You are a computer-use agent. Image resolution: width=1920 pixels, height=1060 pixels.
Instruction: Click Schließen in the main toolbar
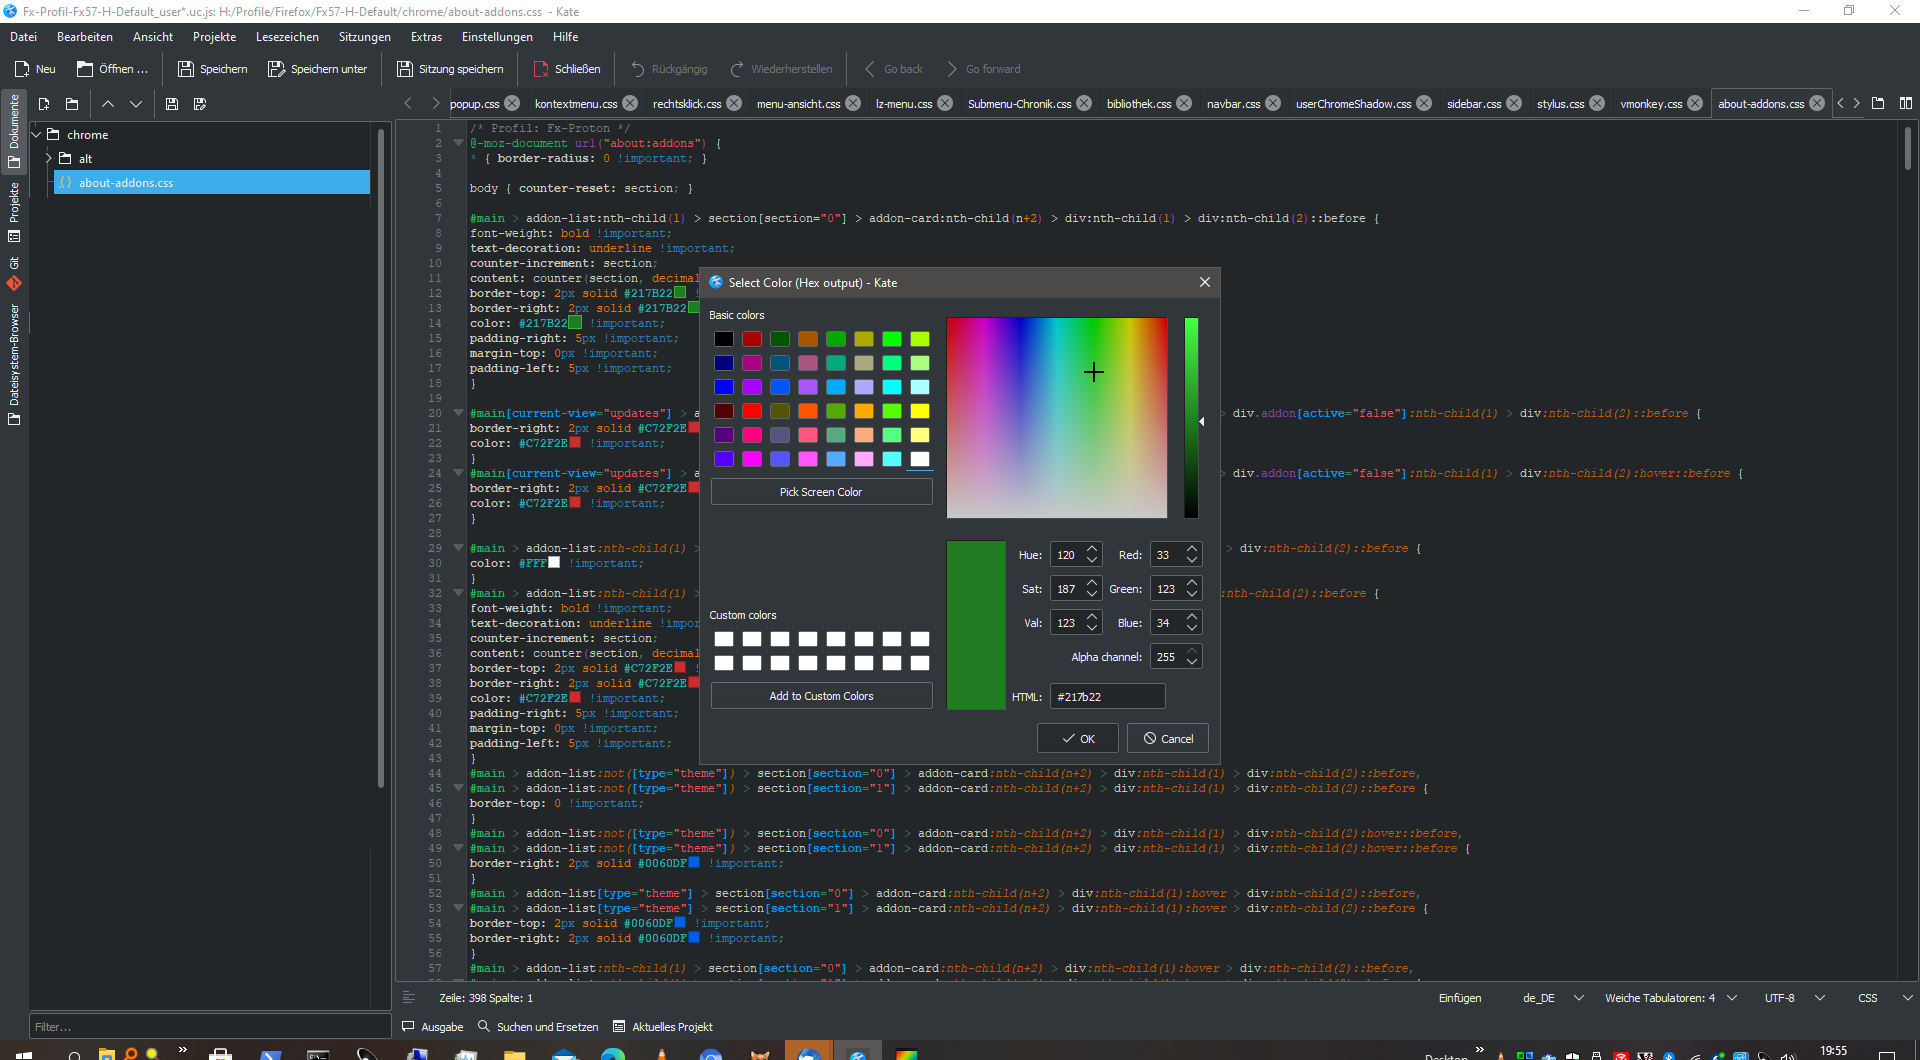[x=566, y=69]
